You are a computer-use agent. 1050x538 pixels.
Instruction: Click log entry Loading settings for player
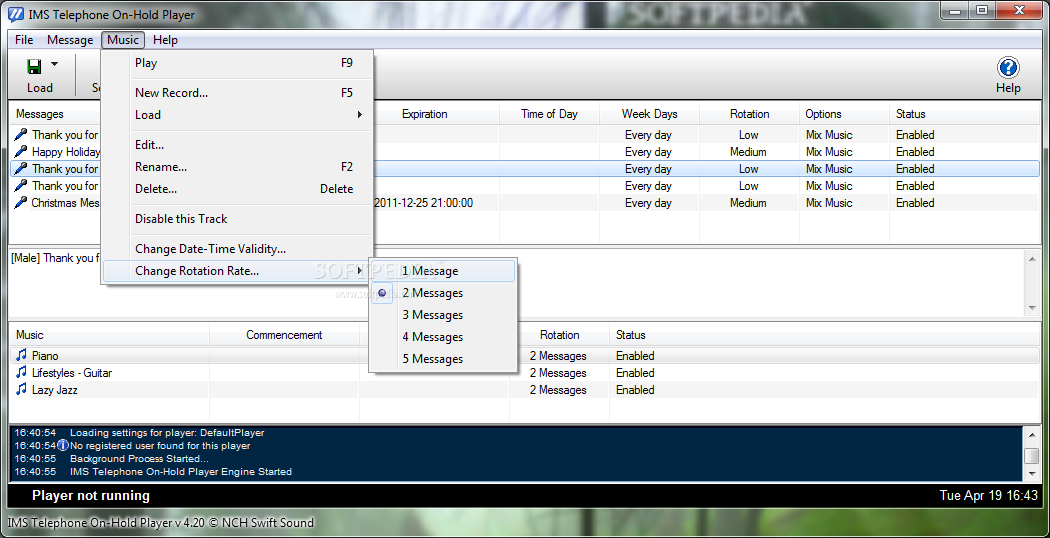167,433
